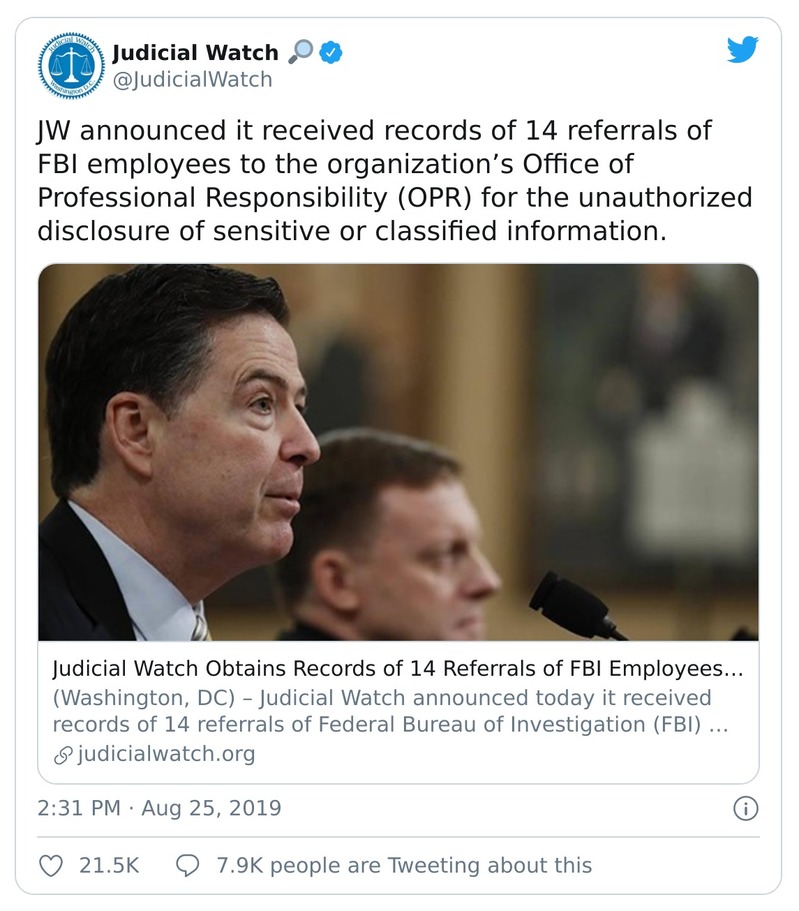Click the Twitter bird logo
The height and width of the screenshot is (911, 799).
pos(742,50)
